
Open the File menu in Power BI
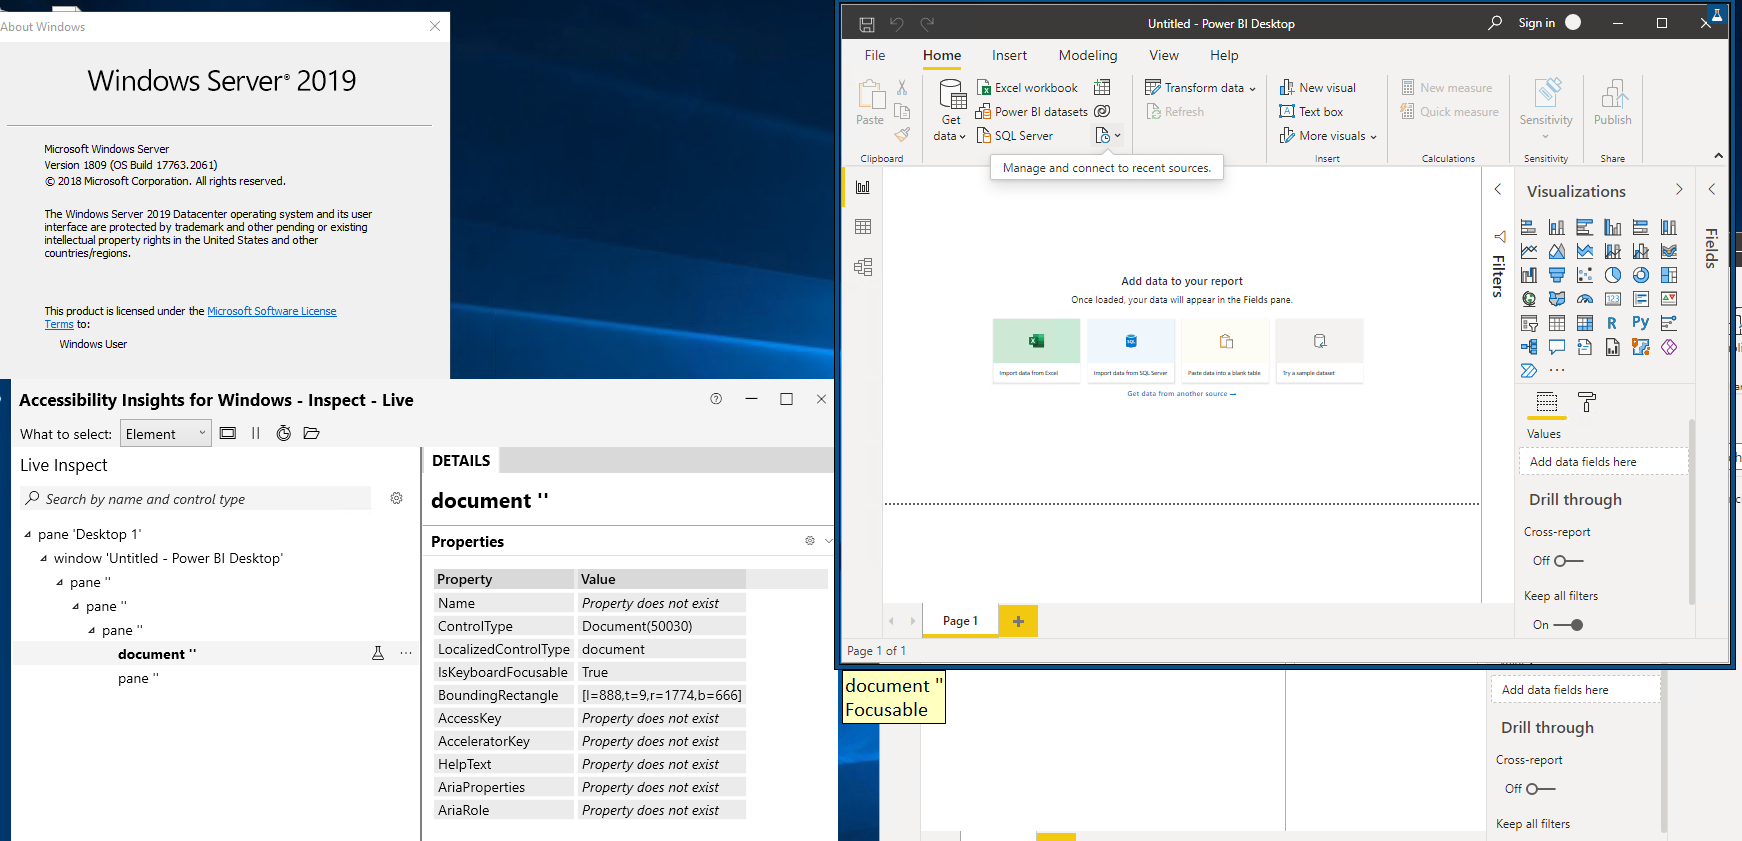click(875, 55)
